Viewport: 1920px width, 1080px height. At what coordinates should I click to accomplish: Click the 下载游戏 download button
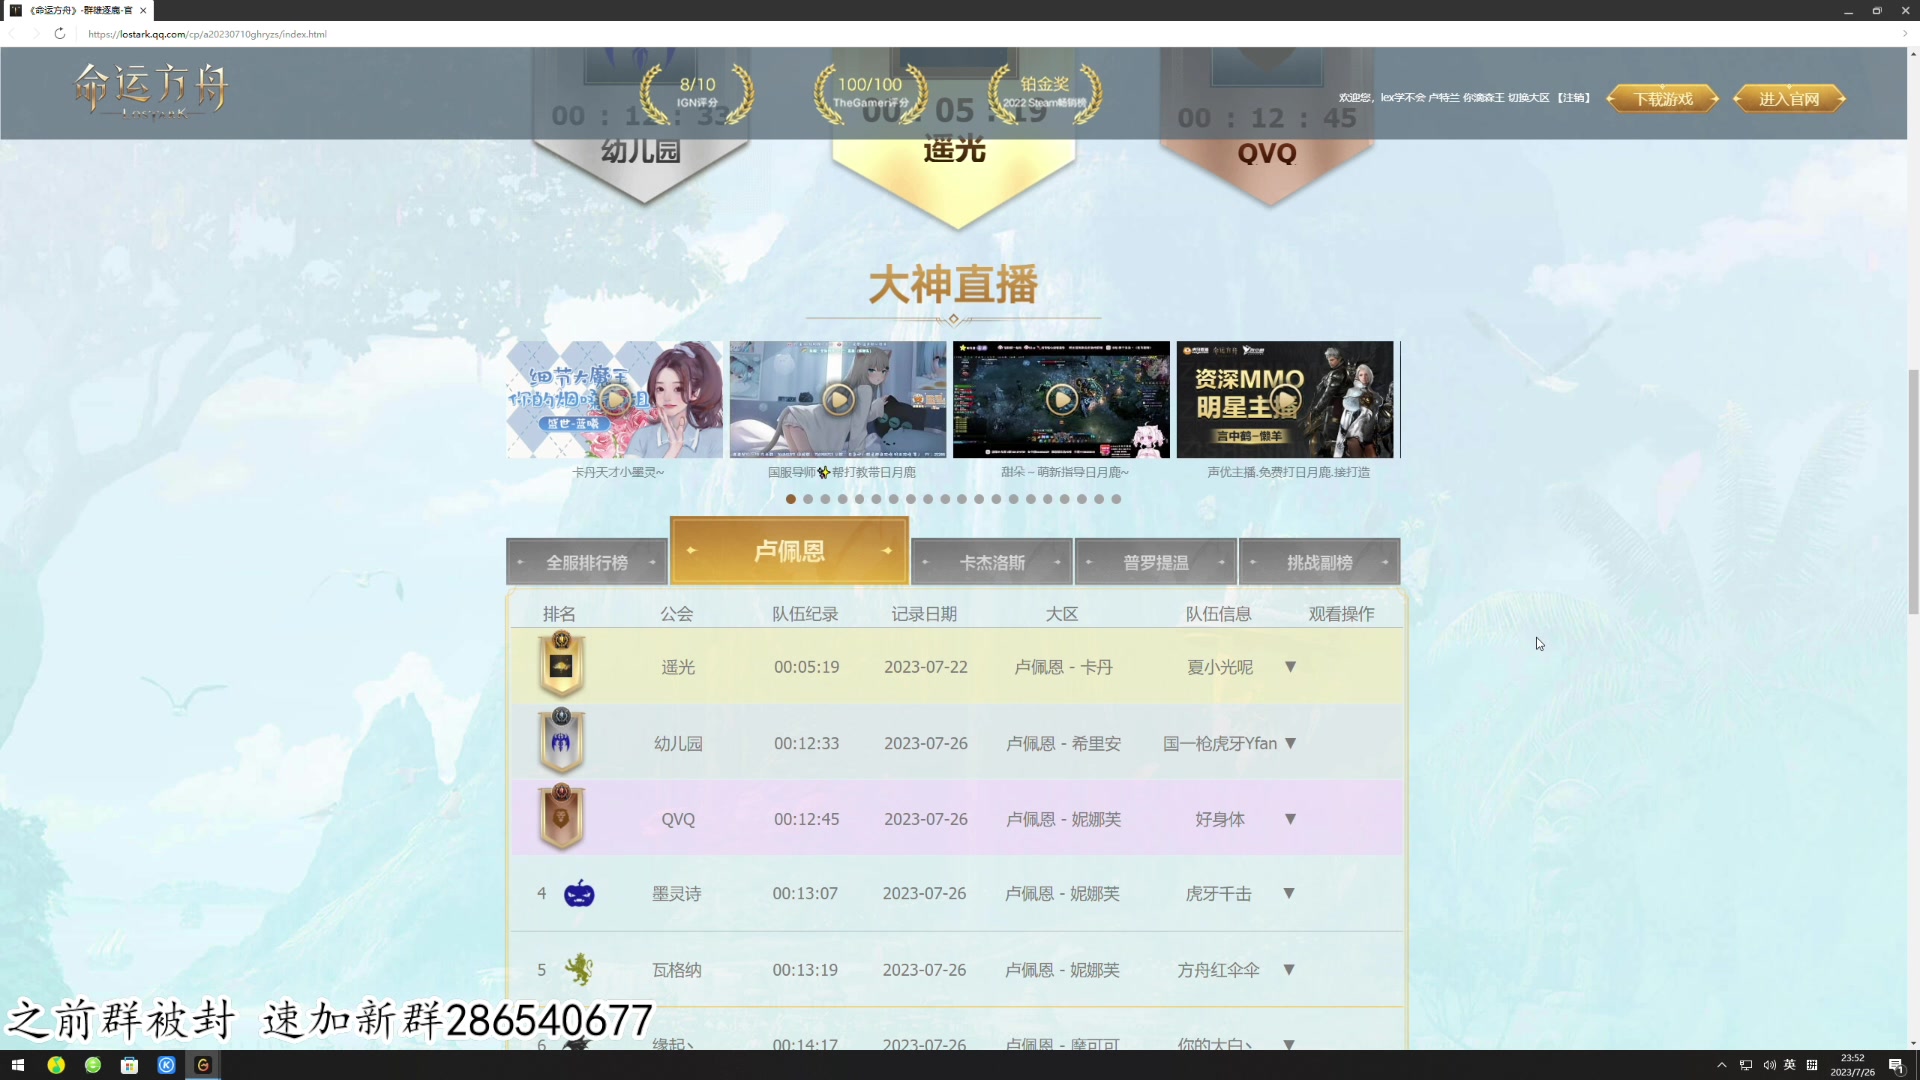pos(1662,98)
